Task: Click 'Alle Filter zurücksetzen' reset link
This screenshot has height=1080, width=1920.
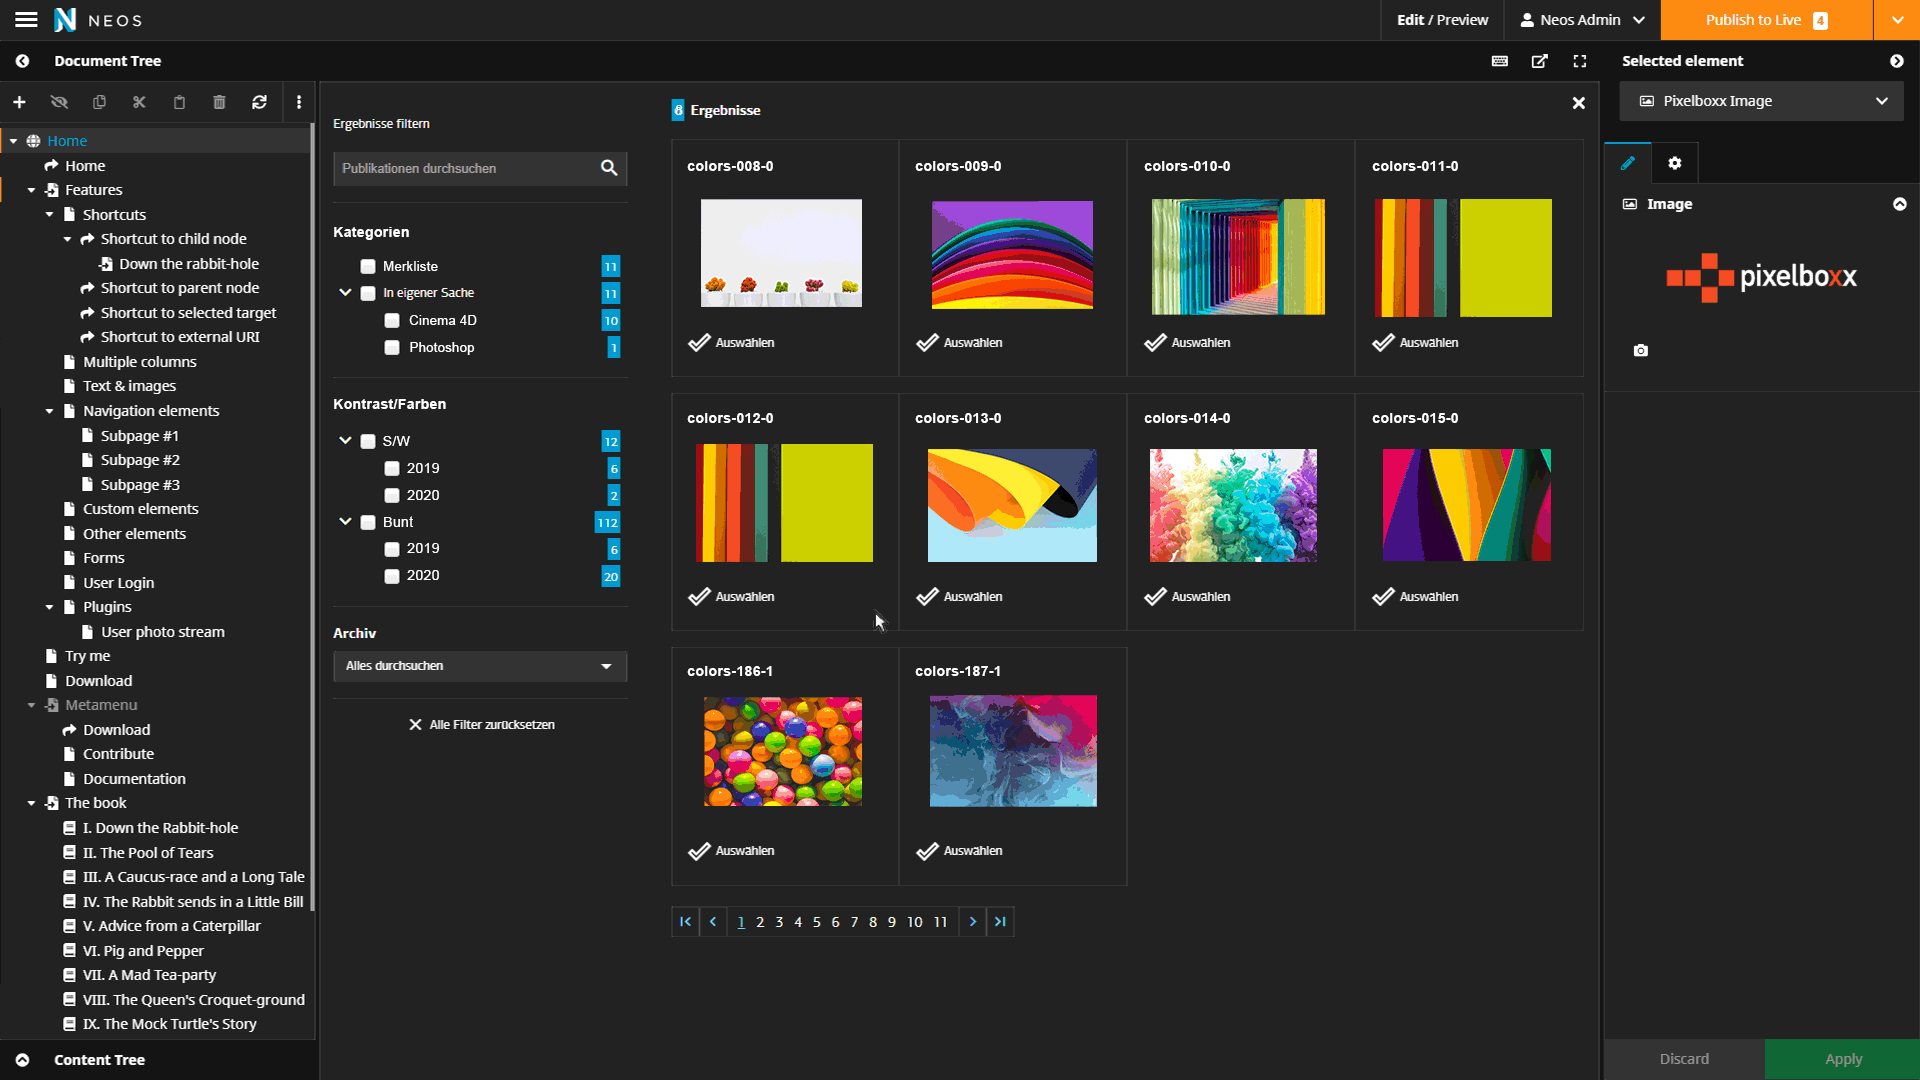Action: 481,725
